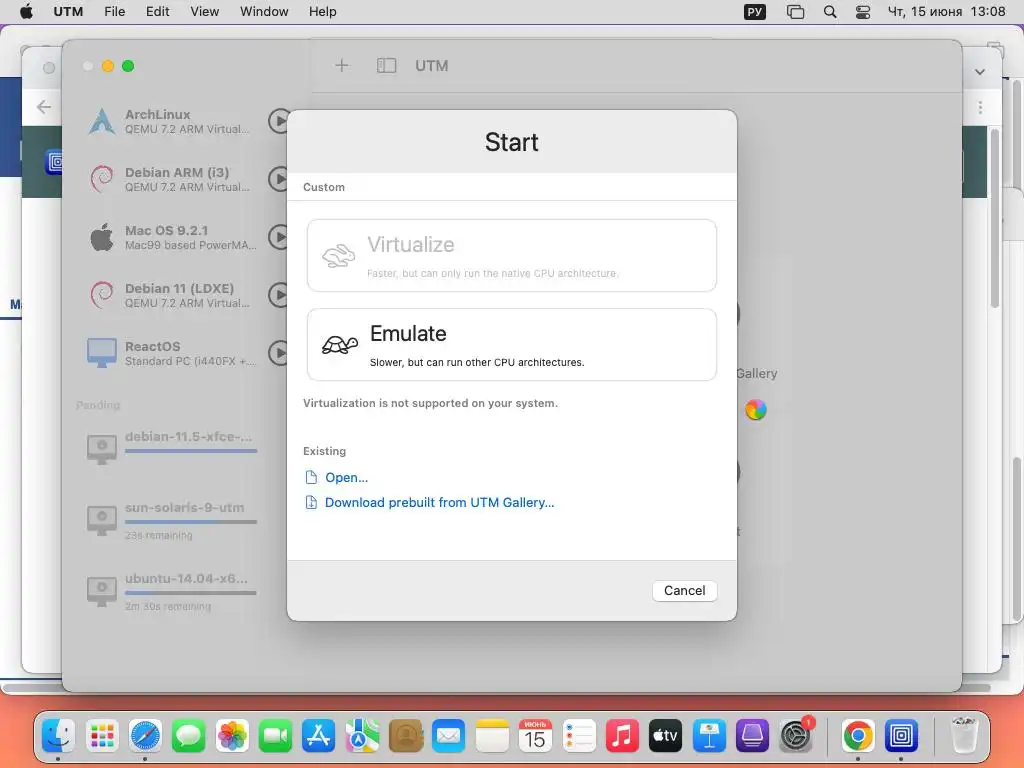The height and width of the screenshot is (768, 1024).
Task: Select ReactOS virtual machine
Action: [171, 353]
